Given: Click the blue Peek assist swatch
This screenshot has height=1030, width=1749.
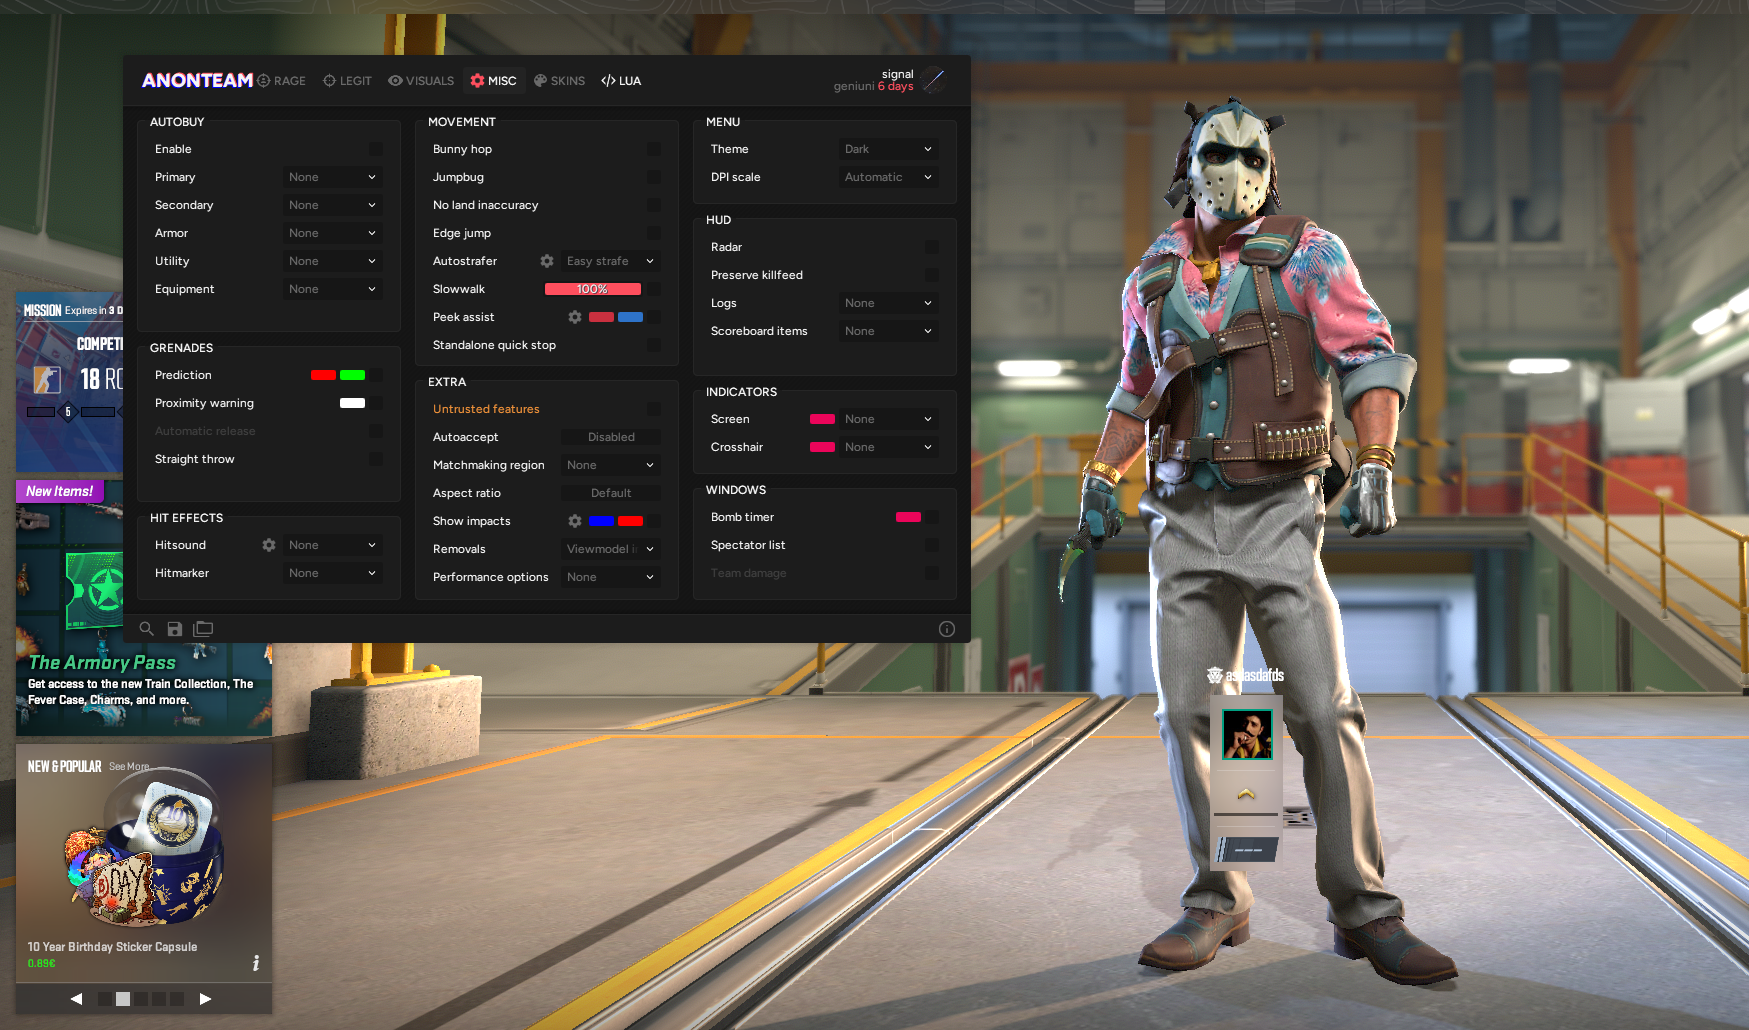Looking at the screenshot, I should [630, 317].
